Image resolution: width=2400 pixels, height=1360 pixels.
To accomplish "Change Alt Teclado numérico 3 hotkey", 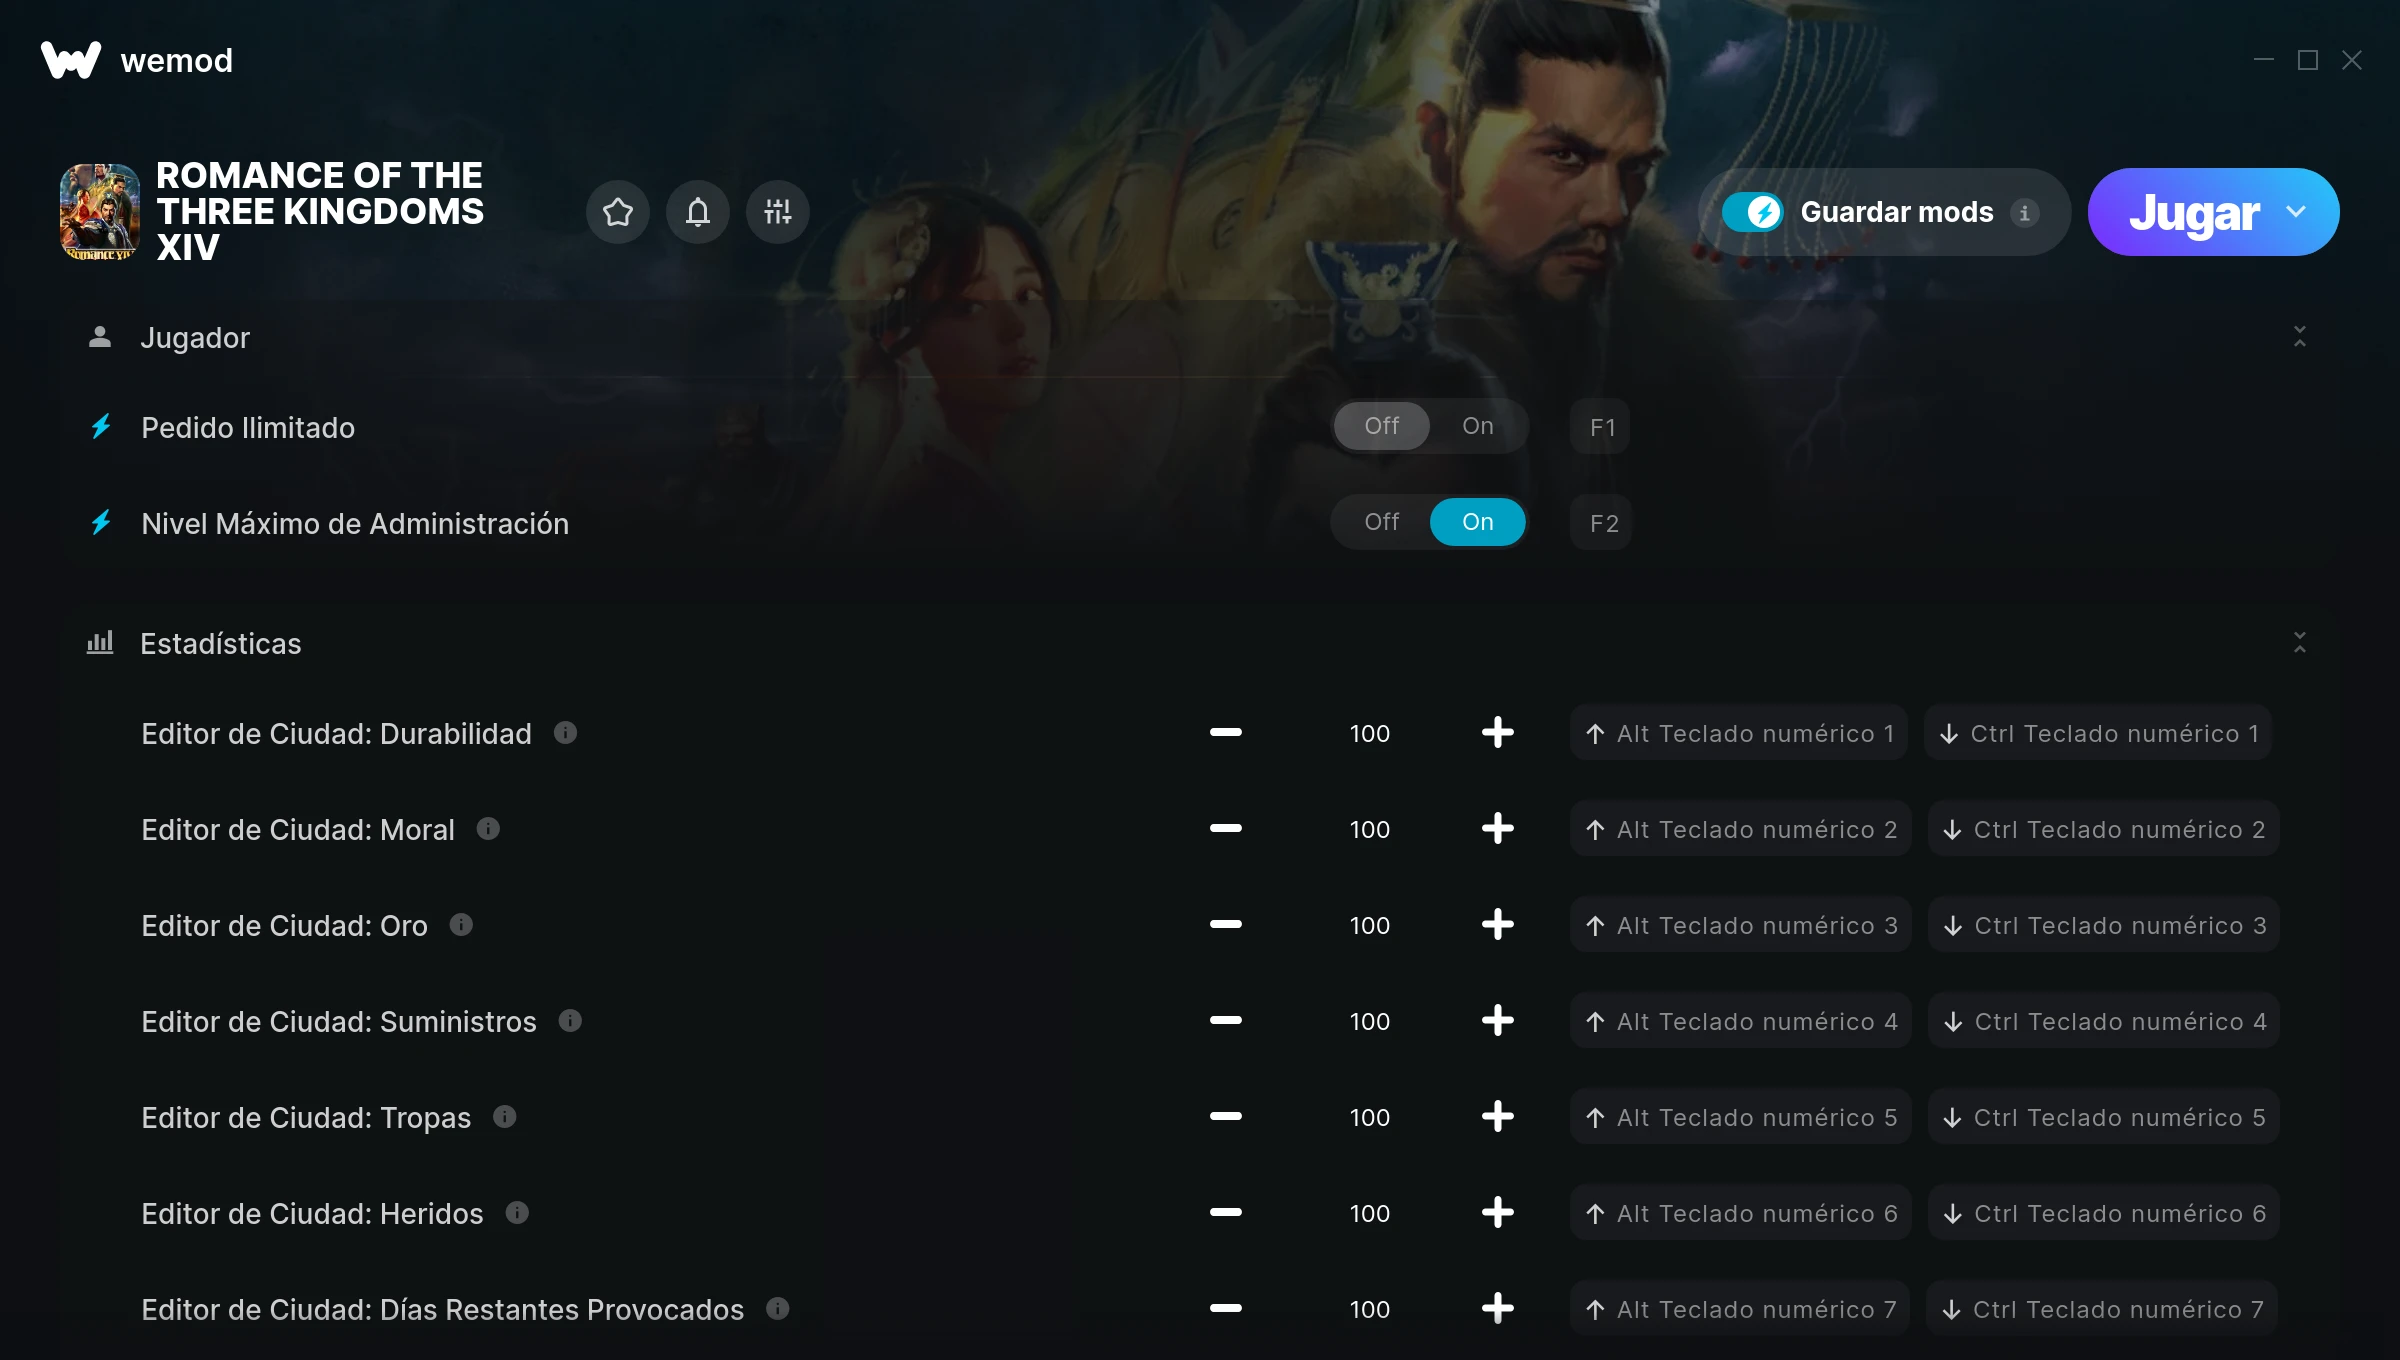I will tap(1741, 925).
